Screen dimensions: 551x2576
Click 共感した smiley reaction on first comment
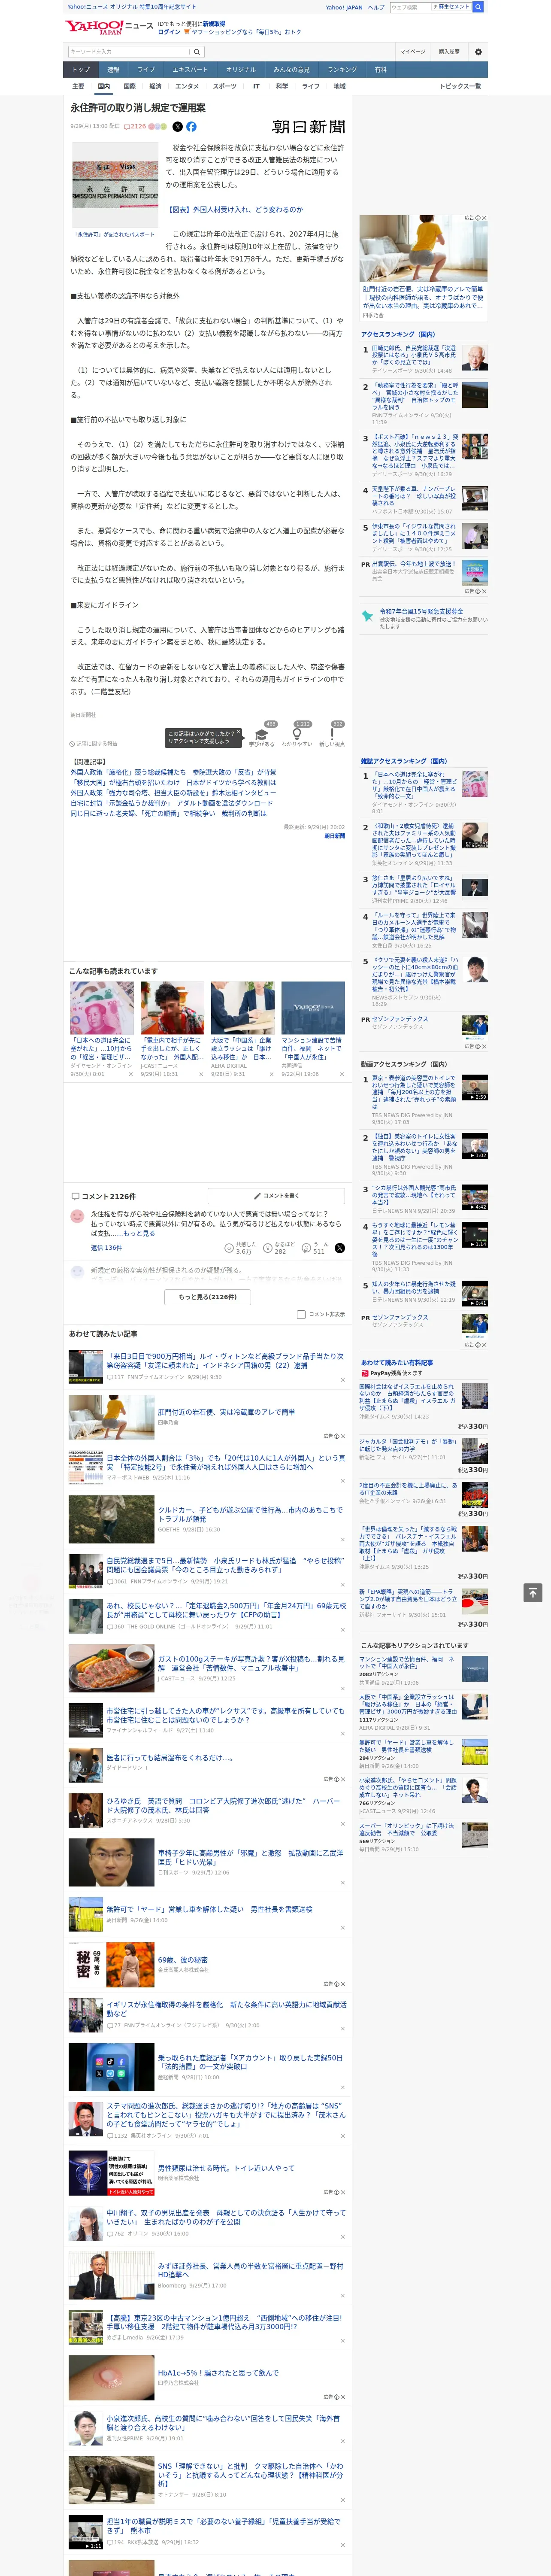pyautogui.click(x=229, y=1248)
